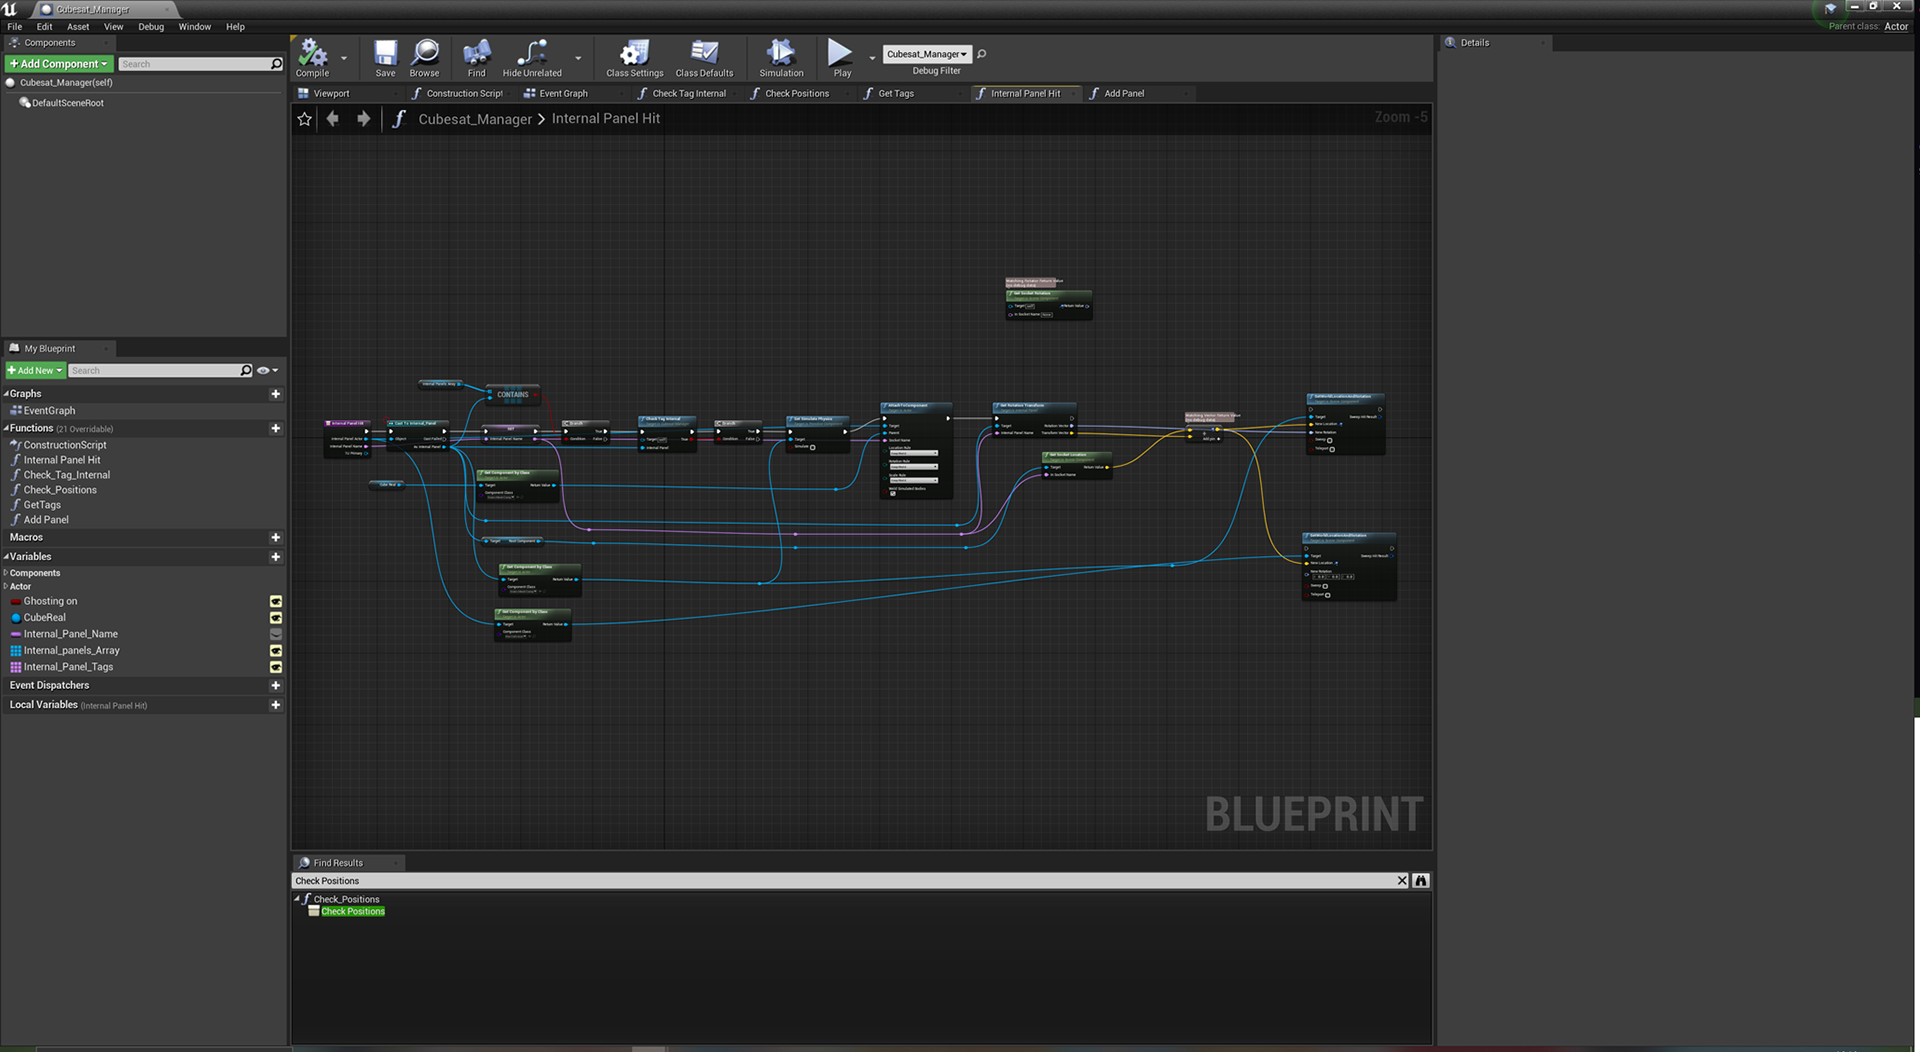Add a new function with plus icon

coord(275,428)
